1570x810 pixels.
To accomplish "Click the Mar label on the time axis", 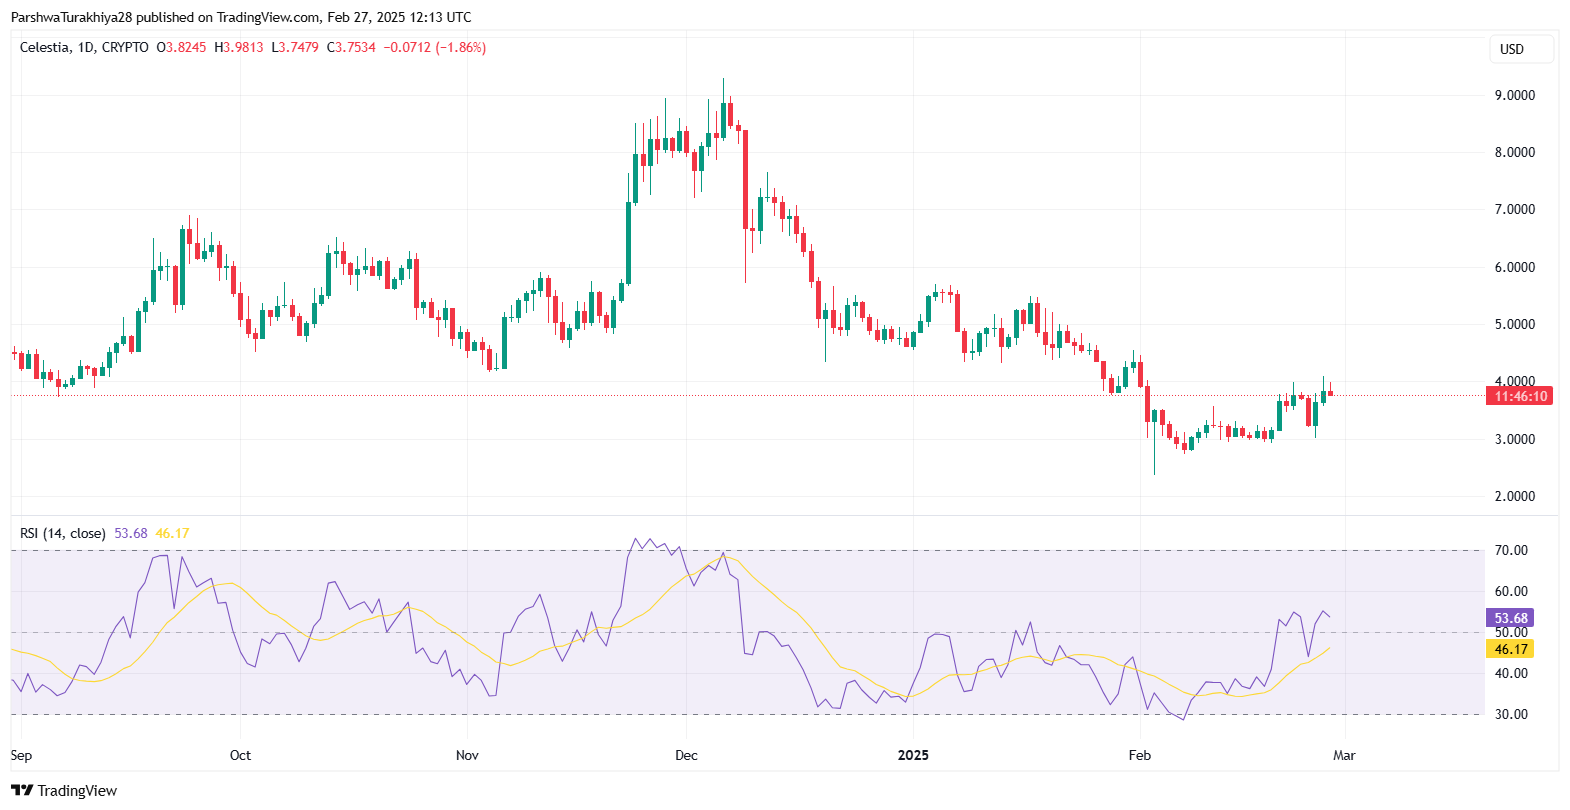I will pos(1344,755).
